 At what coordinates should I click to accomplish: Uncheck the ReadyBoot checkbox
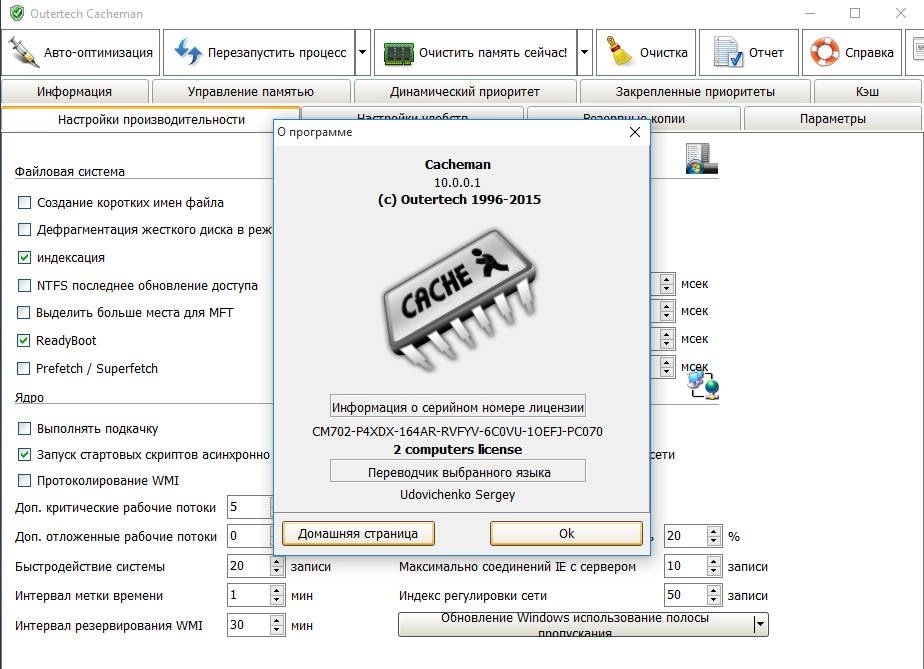tap(23, 340)
